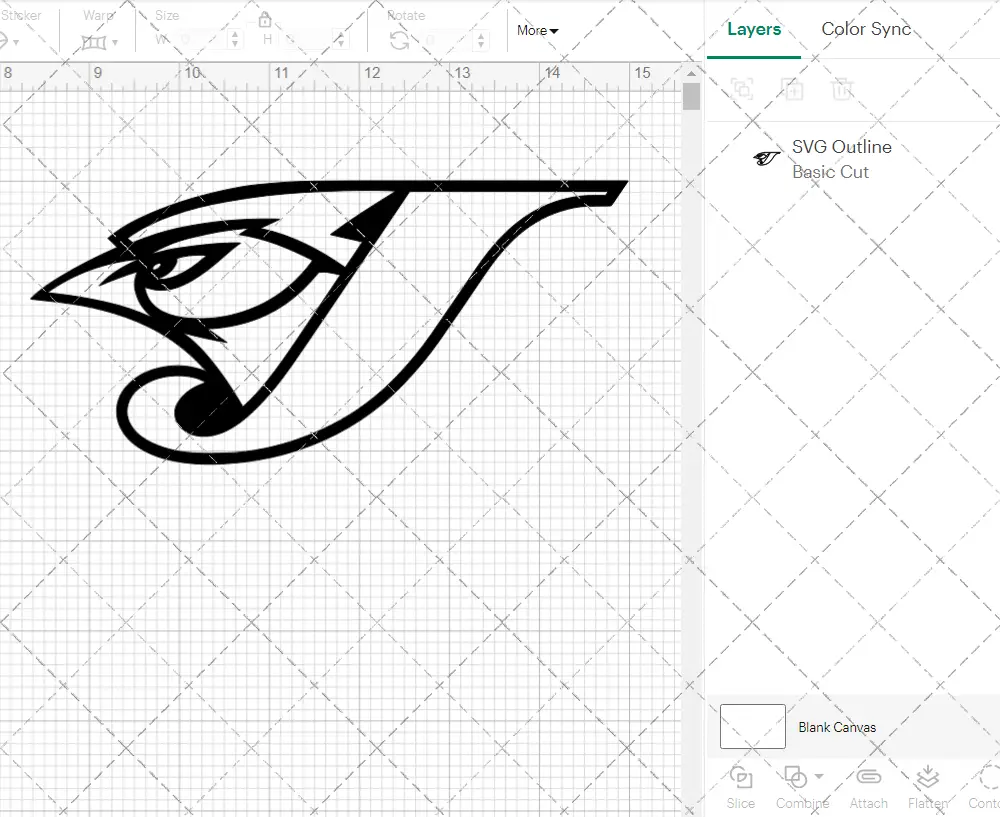The image size is (1000, 817).
Task: Click the Basic Cut operation text
Action: (830, 172)
